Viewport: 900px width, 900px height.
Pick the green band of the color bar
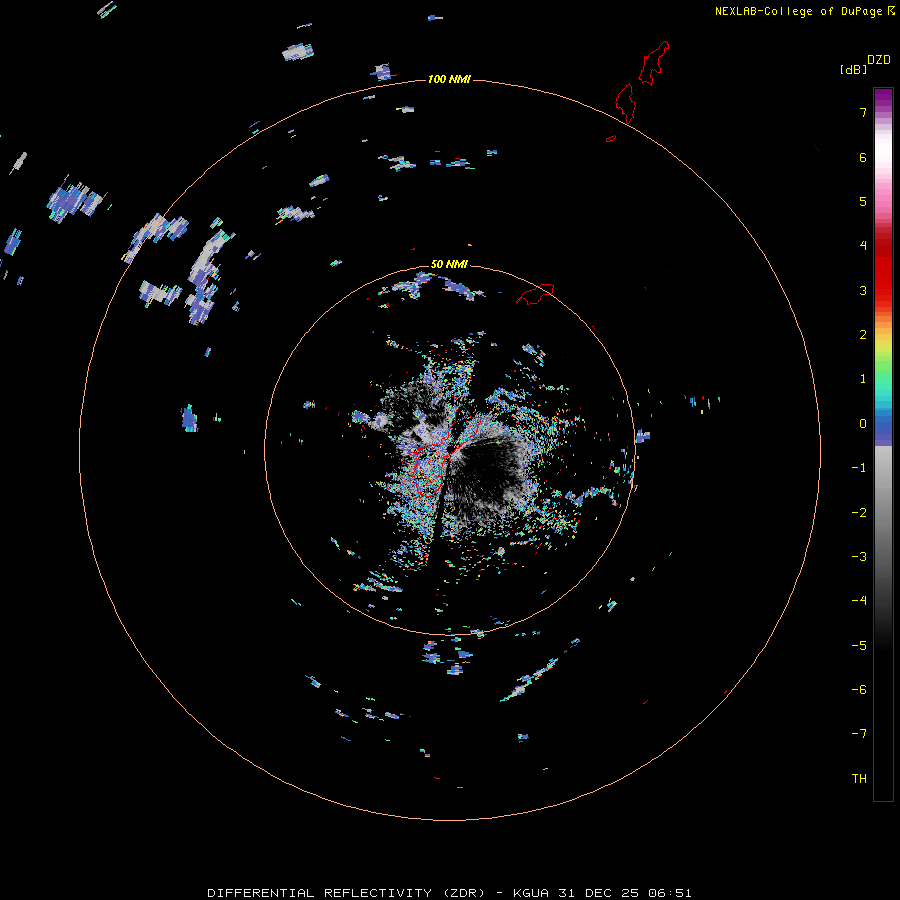point(883,367)
